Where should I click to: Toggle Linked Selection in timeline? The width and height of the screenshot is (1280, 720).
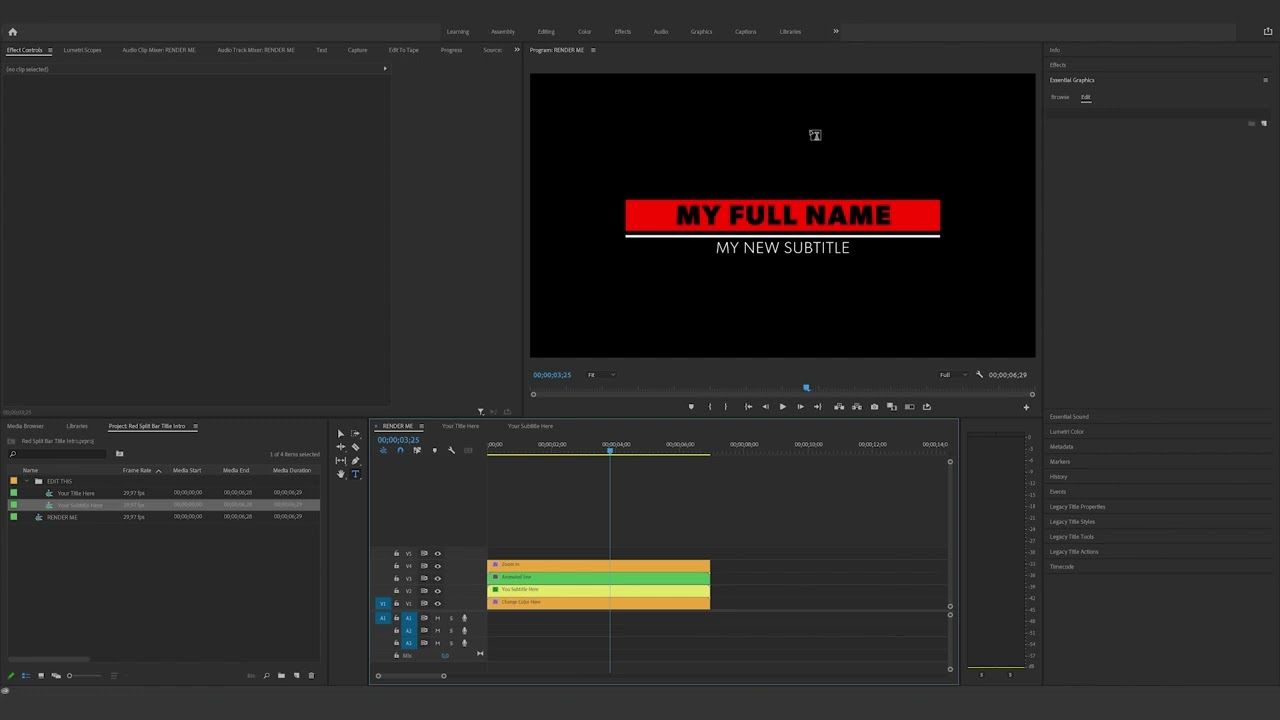point(417,450)
